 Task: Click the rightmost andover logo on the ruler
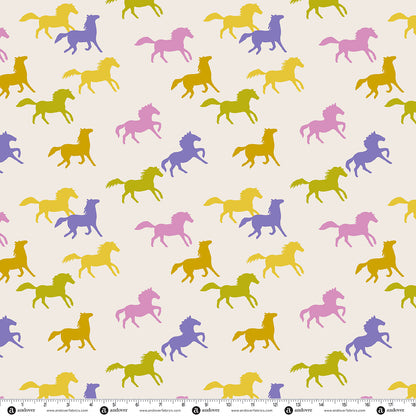click(381, 410)
